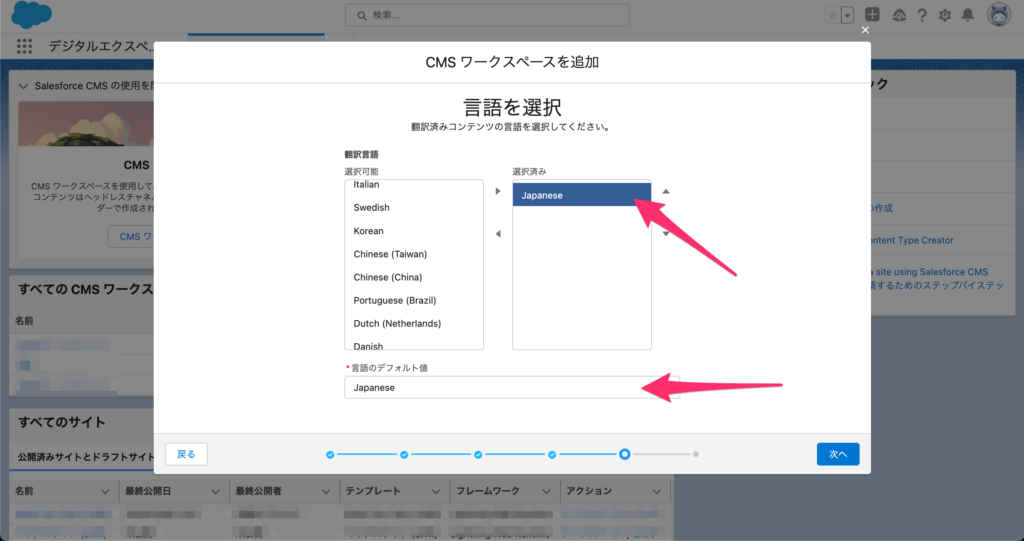The image size is (1024, 541).
Task: Open the setup gear icon
Action: click(945, 15)
